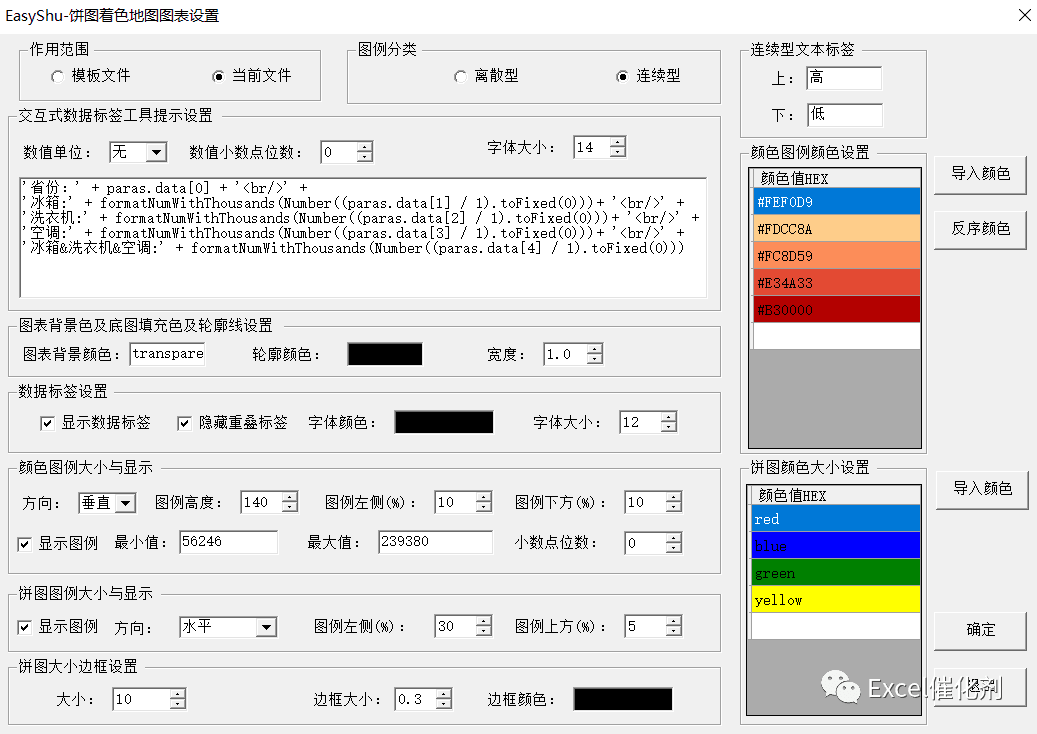Screen dimensions: 1037x734
Task: Select #B30000 color row
Action: 837,309
